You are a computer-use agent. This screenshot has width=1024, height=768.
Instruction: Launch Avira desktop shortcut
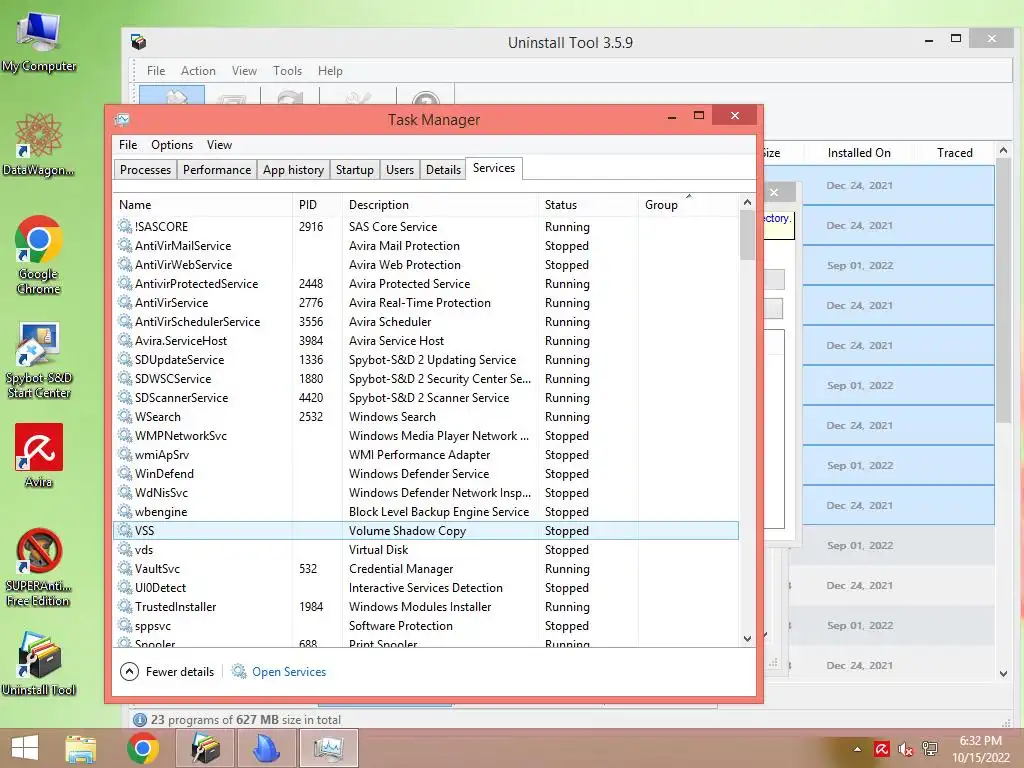39,455
